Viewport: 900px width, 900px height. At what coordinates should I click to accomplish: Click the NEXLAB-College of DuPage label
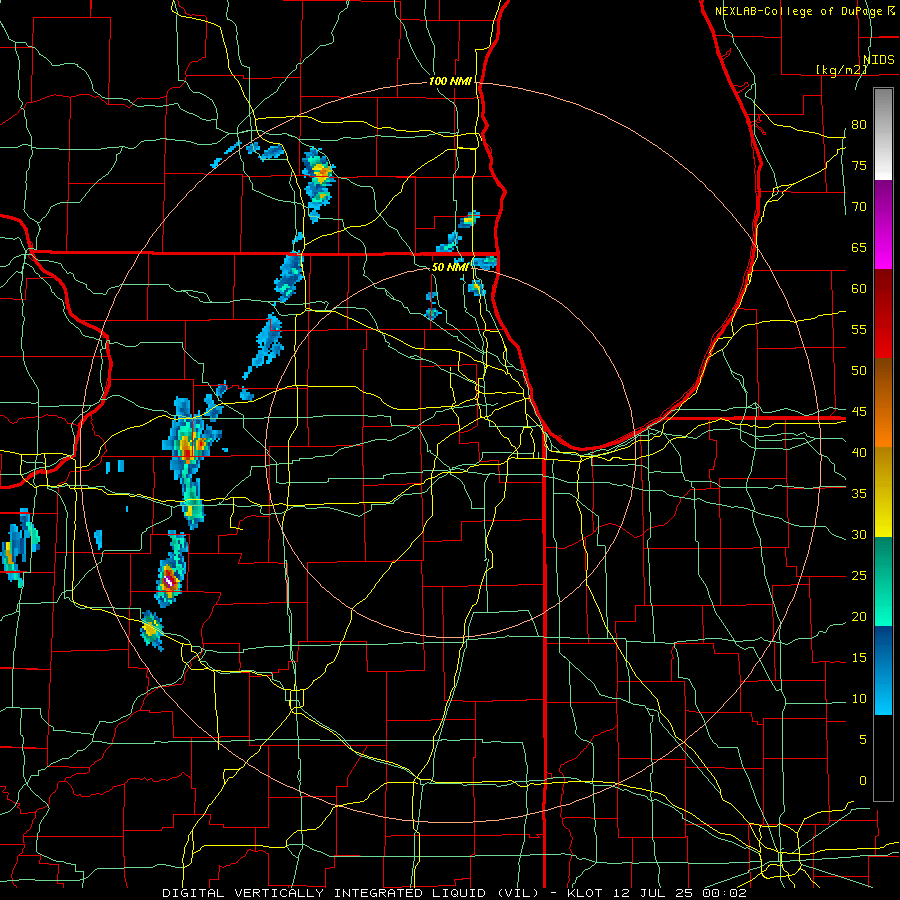800,11
